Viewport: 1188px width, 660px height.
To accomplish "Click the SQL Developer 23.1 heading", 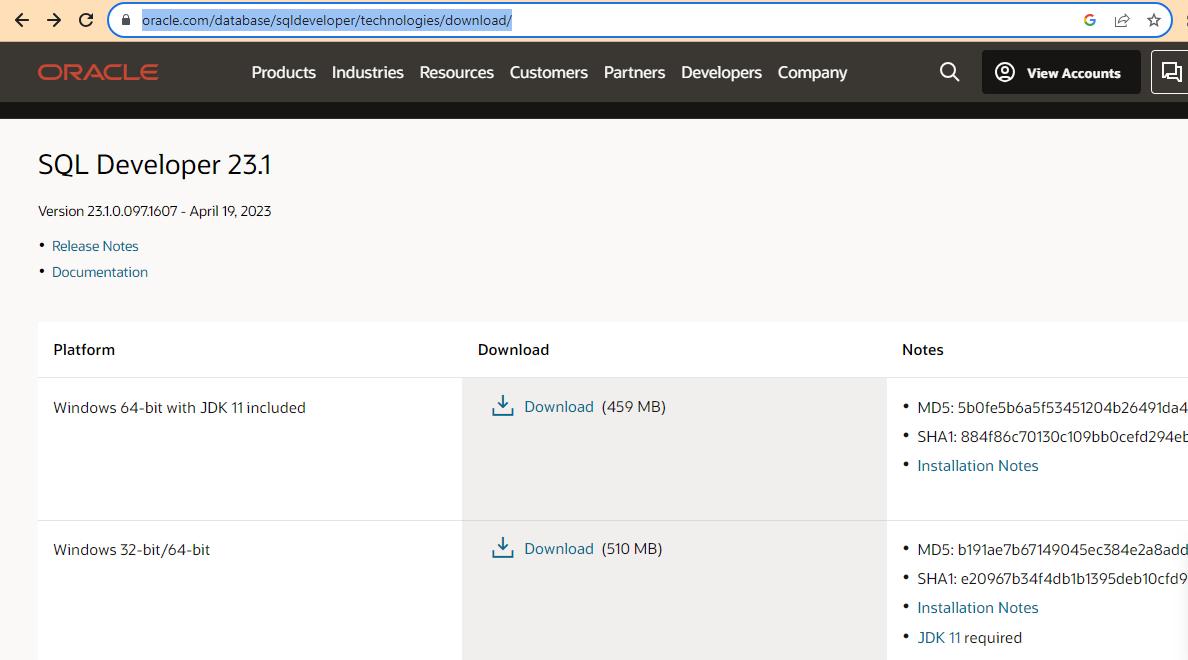I will click(x=155, y=164).
